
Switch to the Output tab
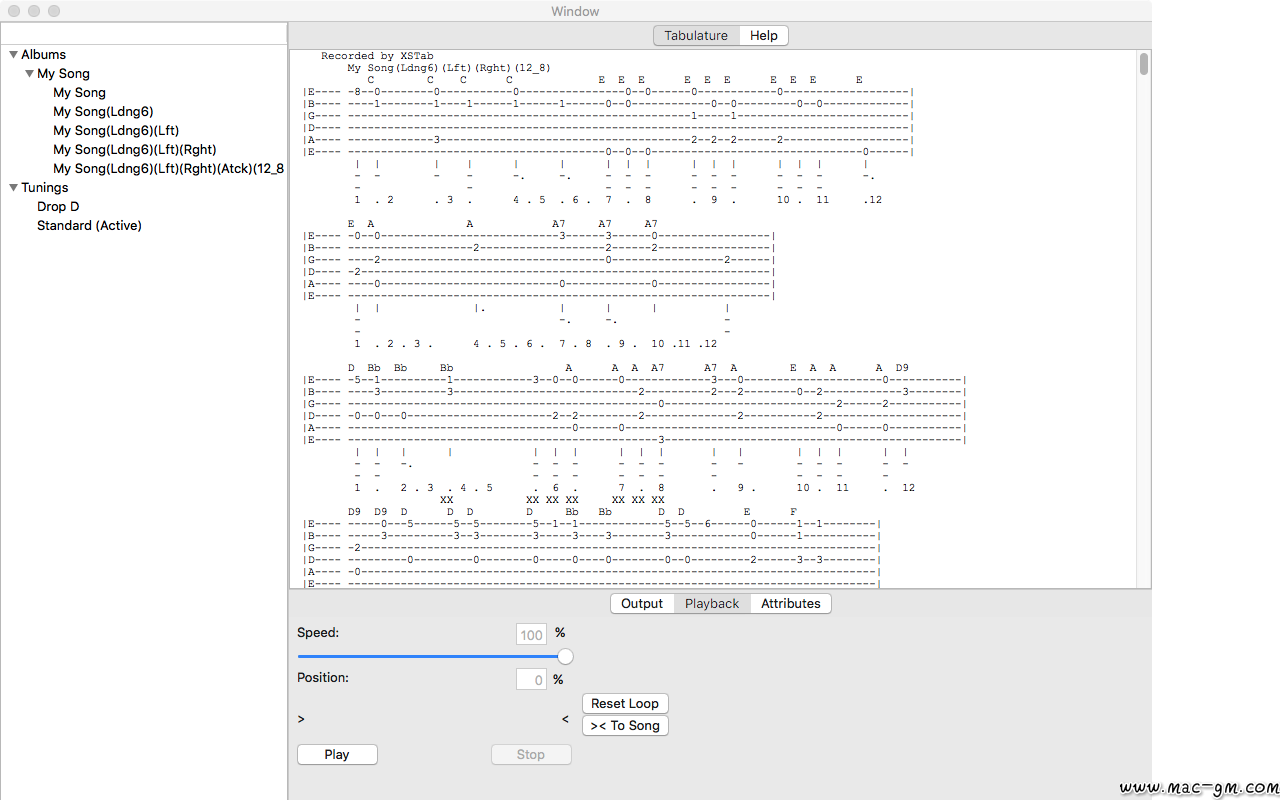[642, 603]
